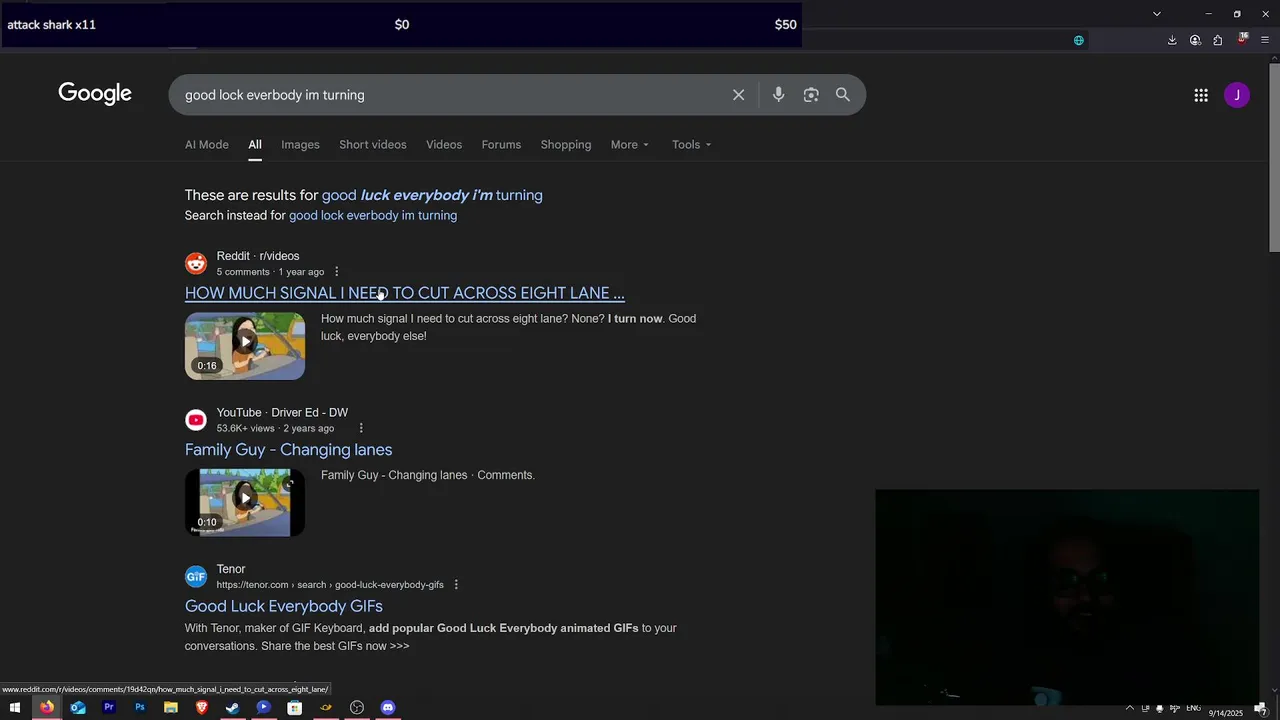Start voice search with microphone icon
The width and height of the screenshot is (1280, 720).
(778, 95)
